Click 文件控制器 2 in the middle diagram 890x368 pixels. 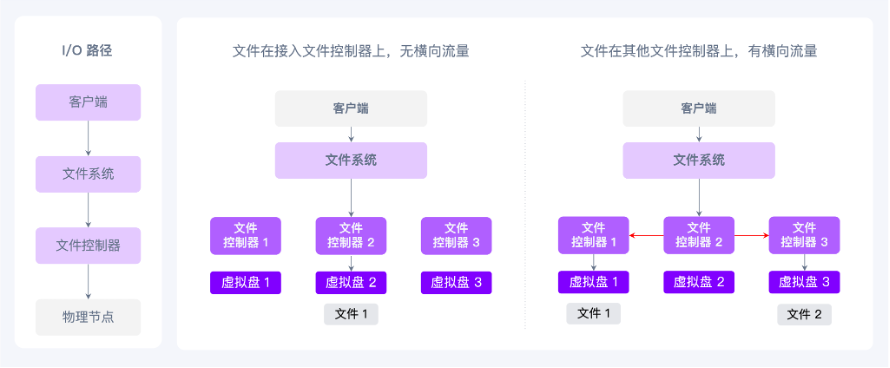(351, 235)
